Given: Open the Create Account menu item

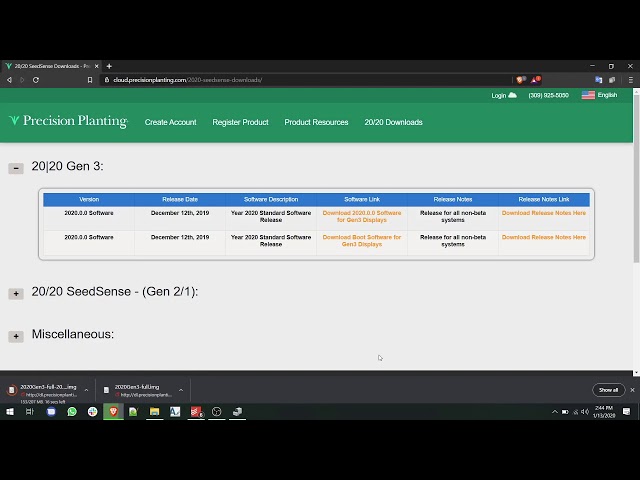Looking at the screenshot, I should [x=170, y=122].
